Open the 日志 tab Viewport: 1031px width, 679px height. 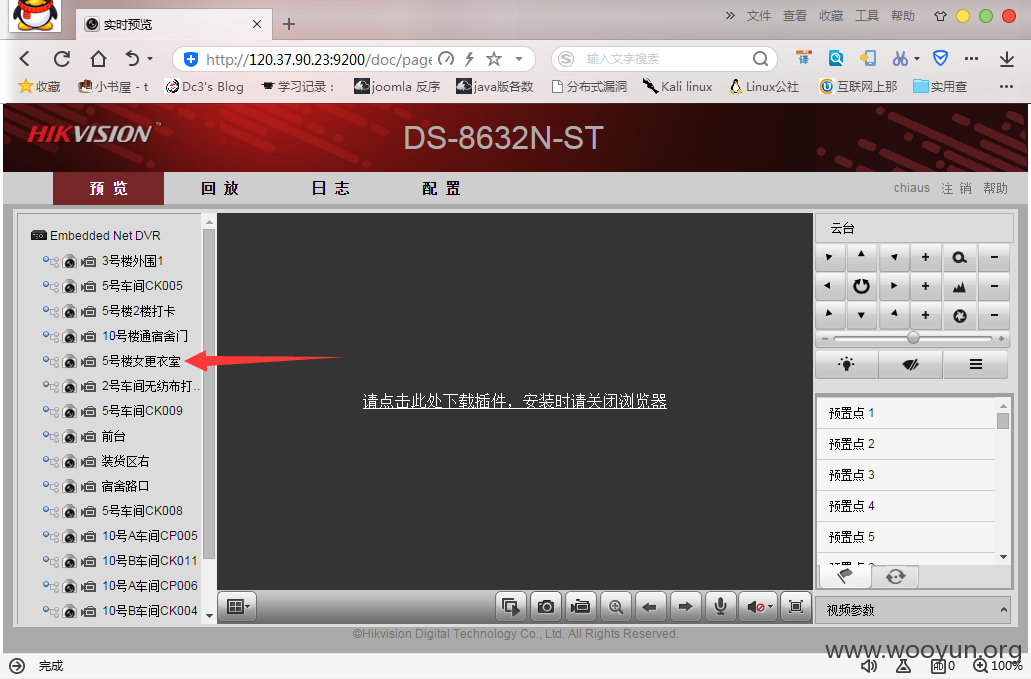coord(330,189)
